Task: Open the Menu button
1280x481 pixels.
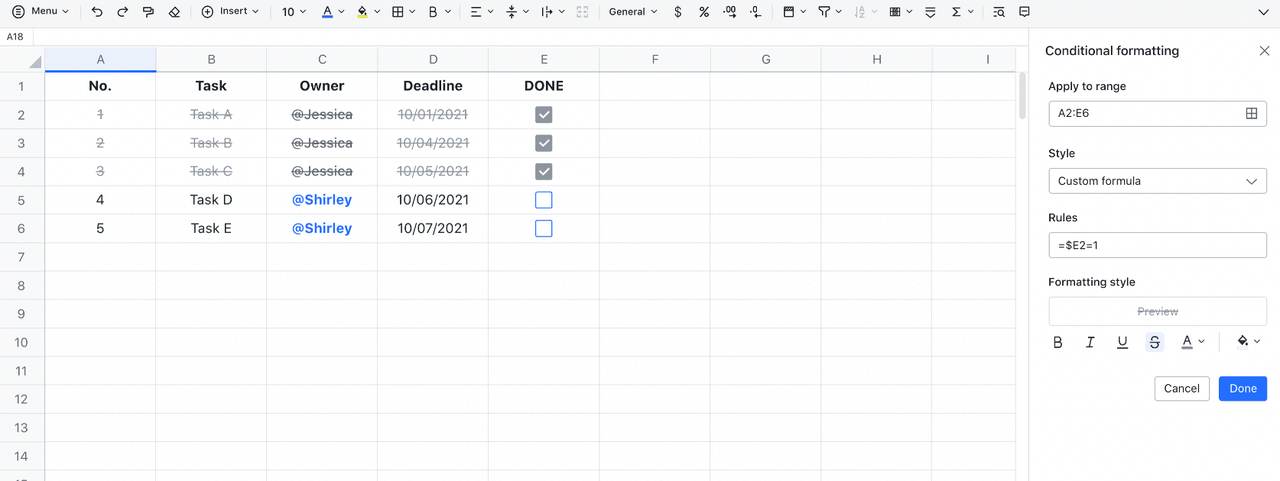Action: [x=40, y=12]
